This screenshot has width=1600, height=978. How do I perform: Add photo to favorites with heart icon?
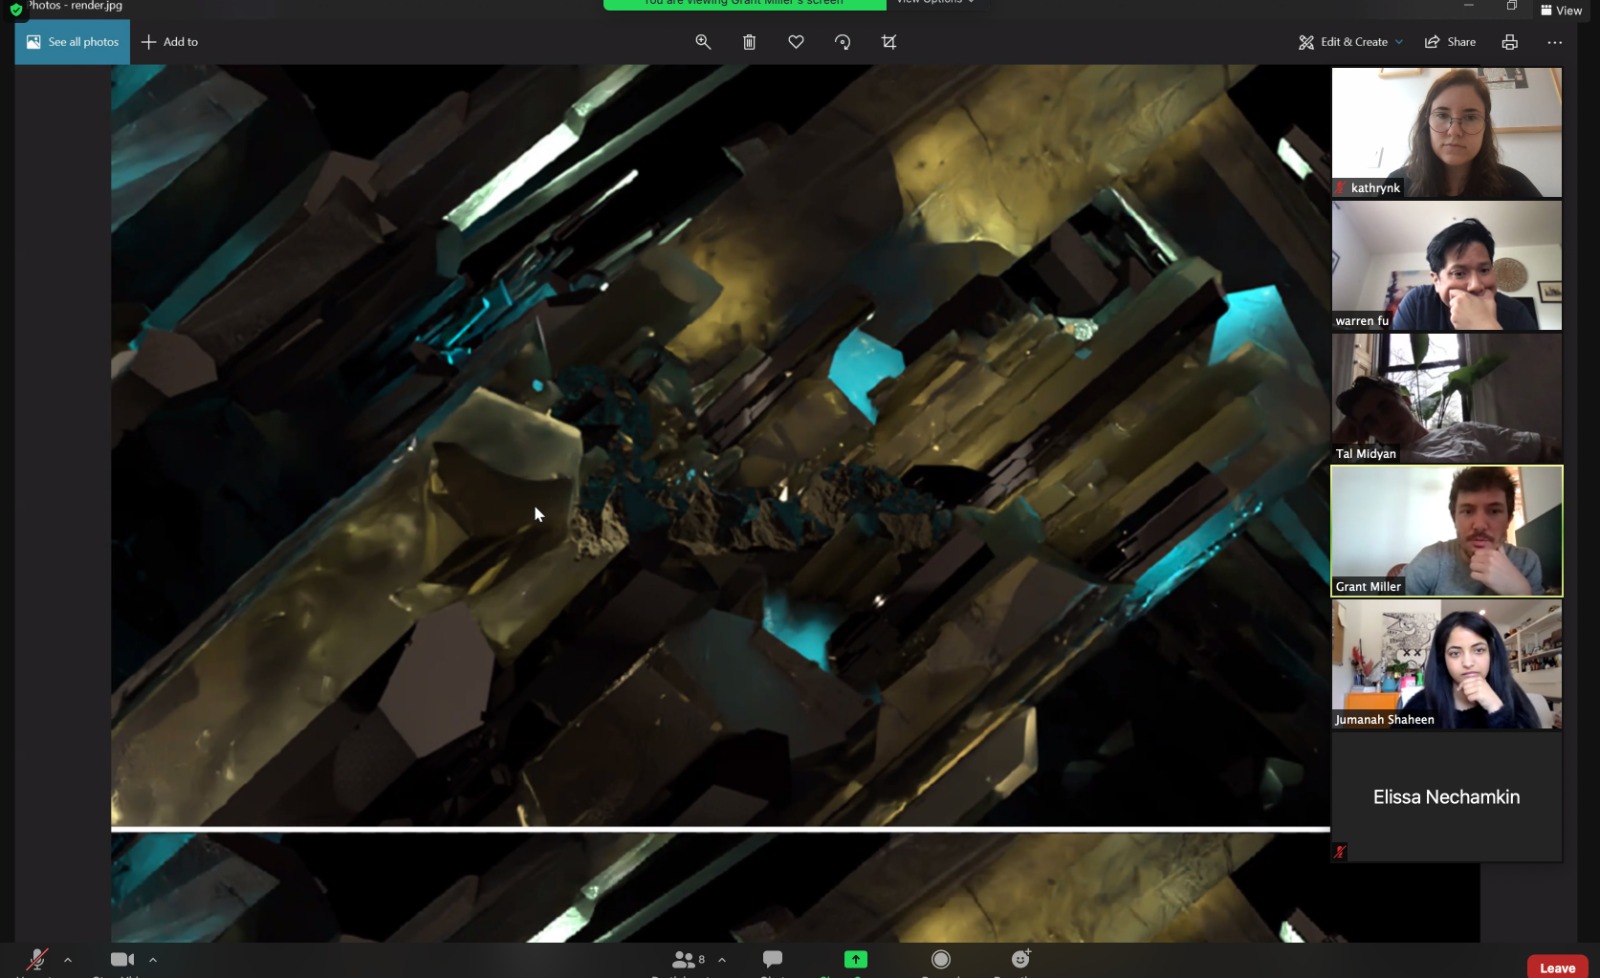click(796, 42)
